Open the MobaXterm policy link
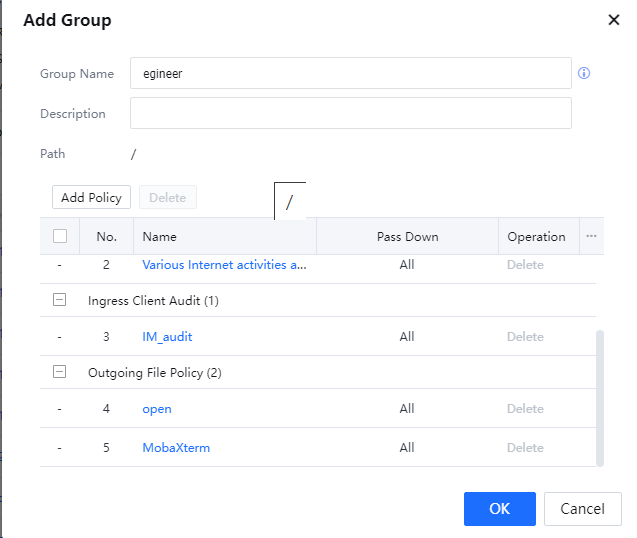Viewport: 637px width, 538px height. coord(176,448)
